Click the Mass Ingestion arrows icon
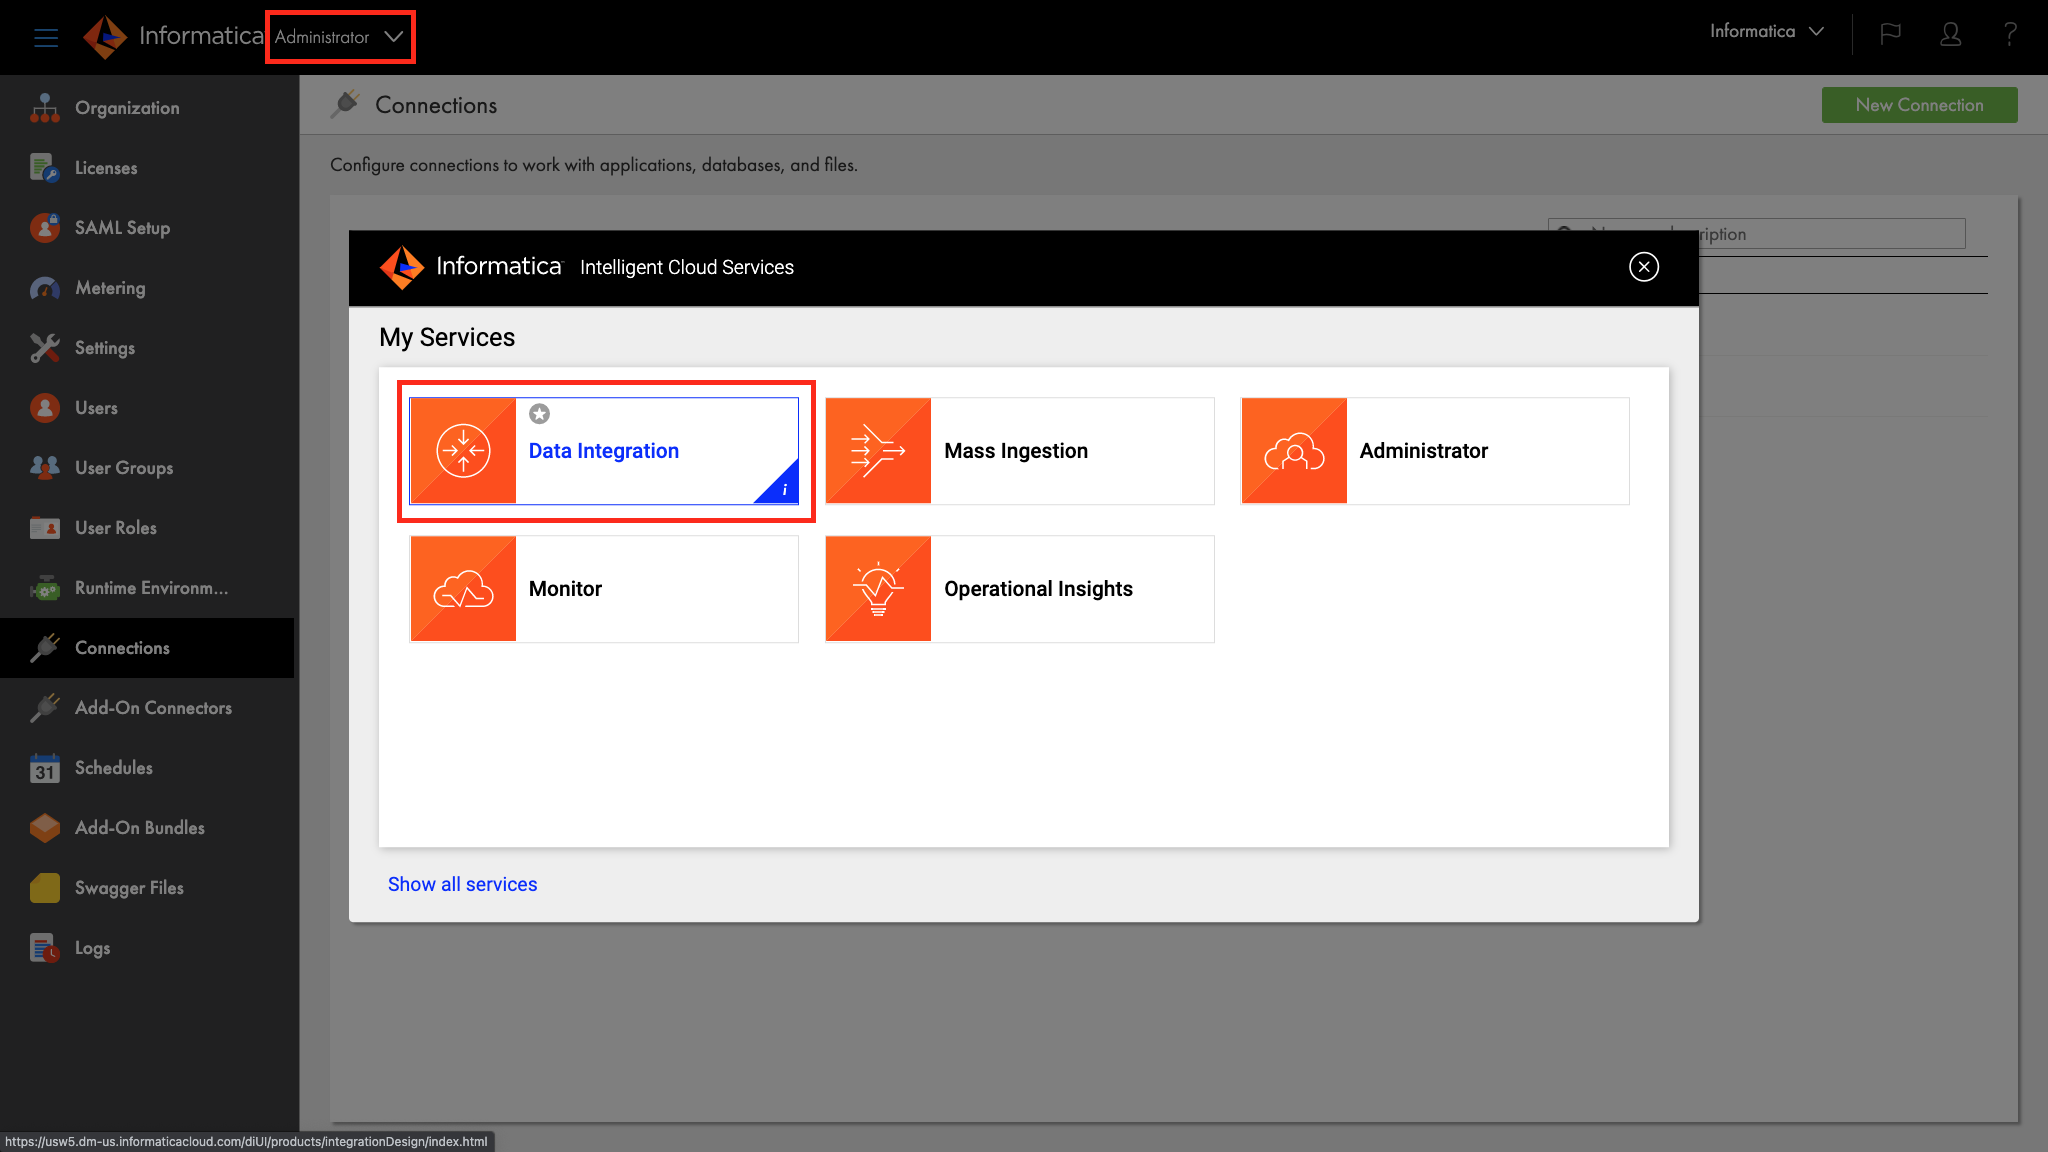The height and width of the screenshot is (1152, 2048). tap(878, 451)
